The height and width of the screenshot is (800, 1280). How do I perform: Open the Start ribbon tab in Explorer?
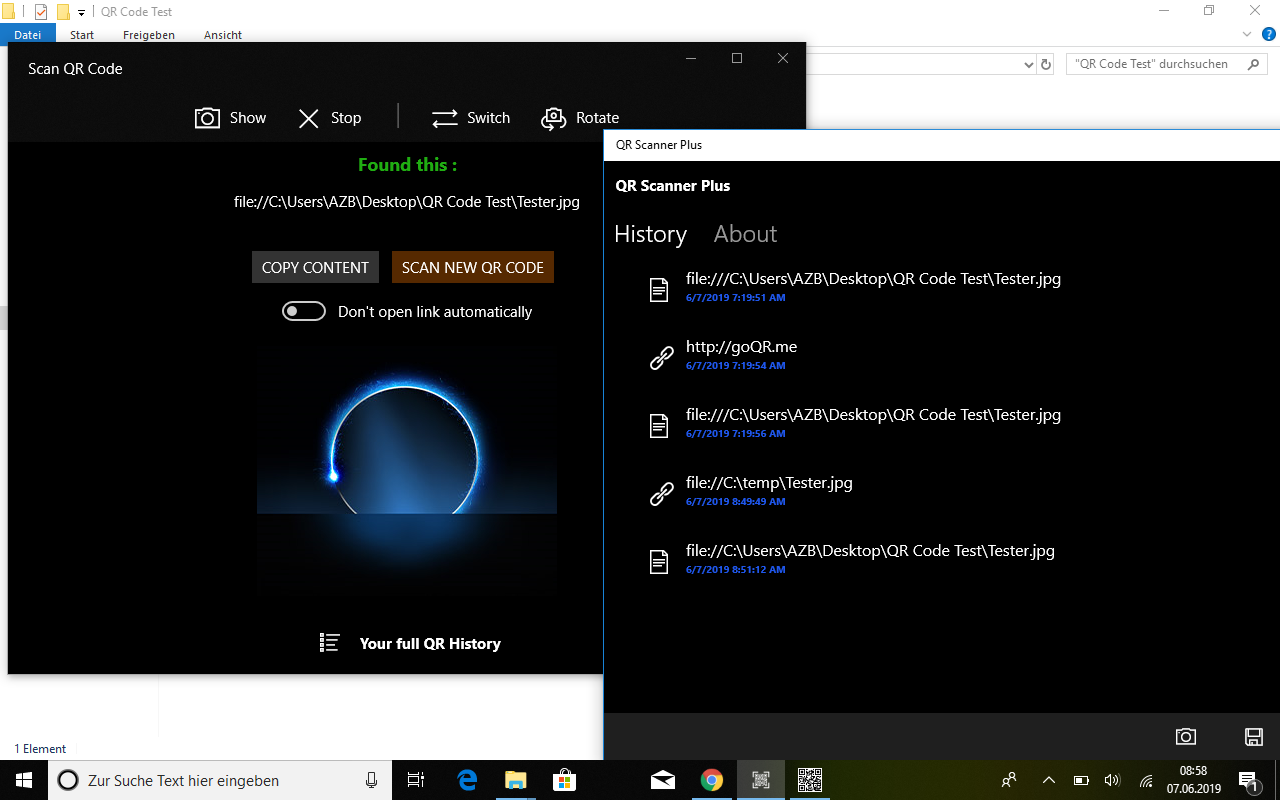pyautogui.click(x=82, y=35)
